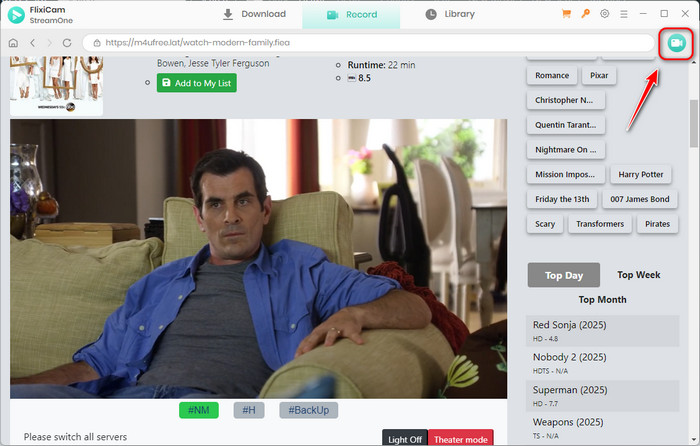The height and width of the screenshot is (446, 700).
Task: Open the settings gear icon
Action: click(x=604, y=14)
